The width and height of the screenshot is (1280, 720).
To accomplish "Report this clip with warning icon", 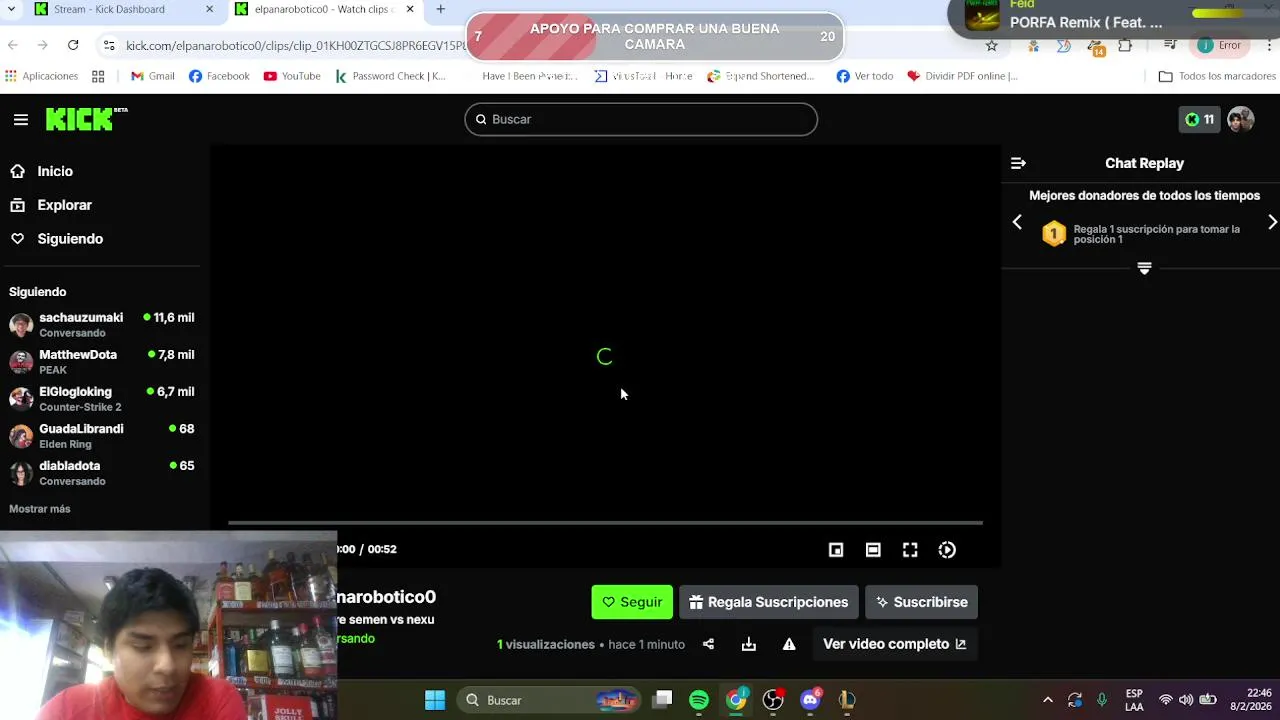I will [x=789, y=644].
